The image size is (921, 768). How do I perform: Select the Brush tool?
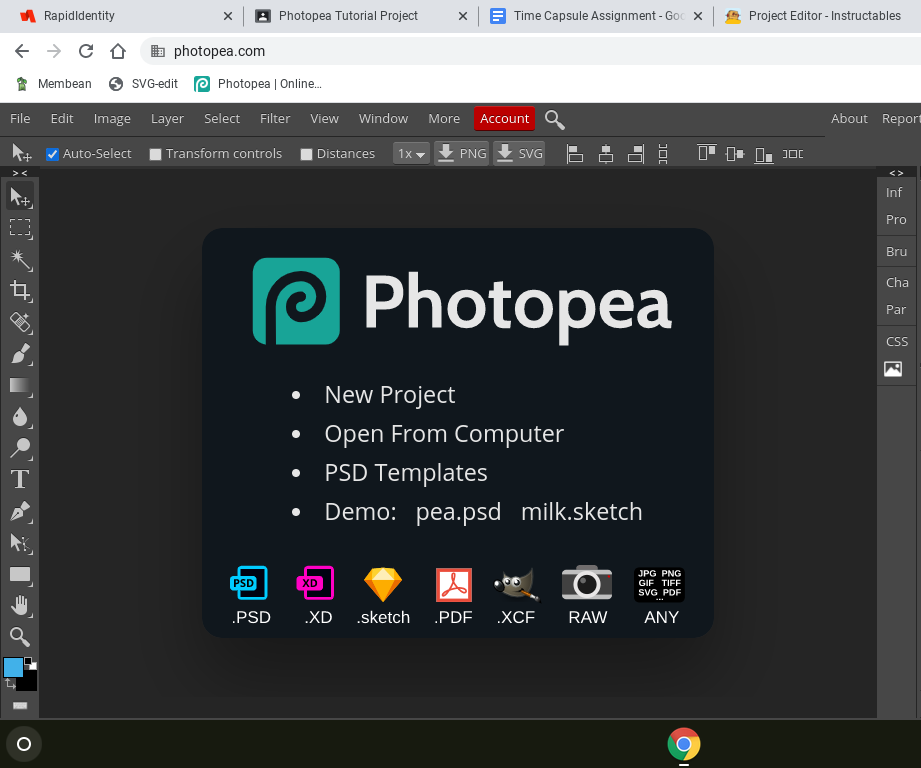click(20, 354)
